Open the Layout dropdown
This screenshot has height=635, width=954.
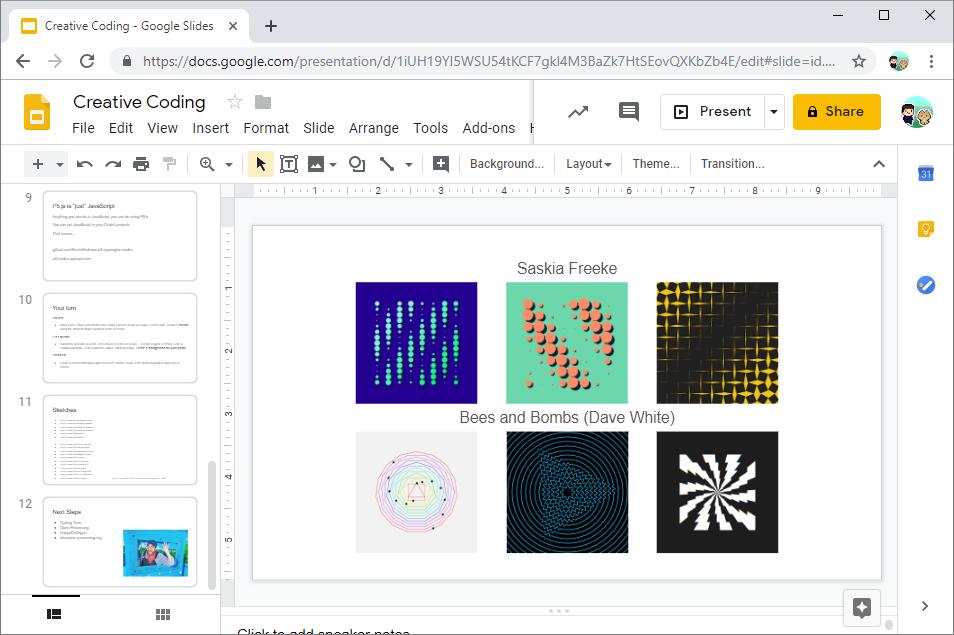point(588,164)
